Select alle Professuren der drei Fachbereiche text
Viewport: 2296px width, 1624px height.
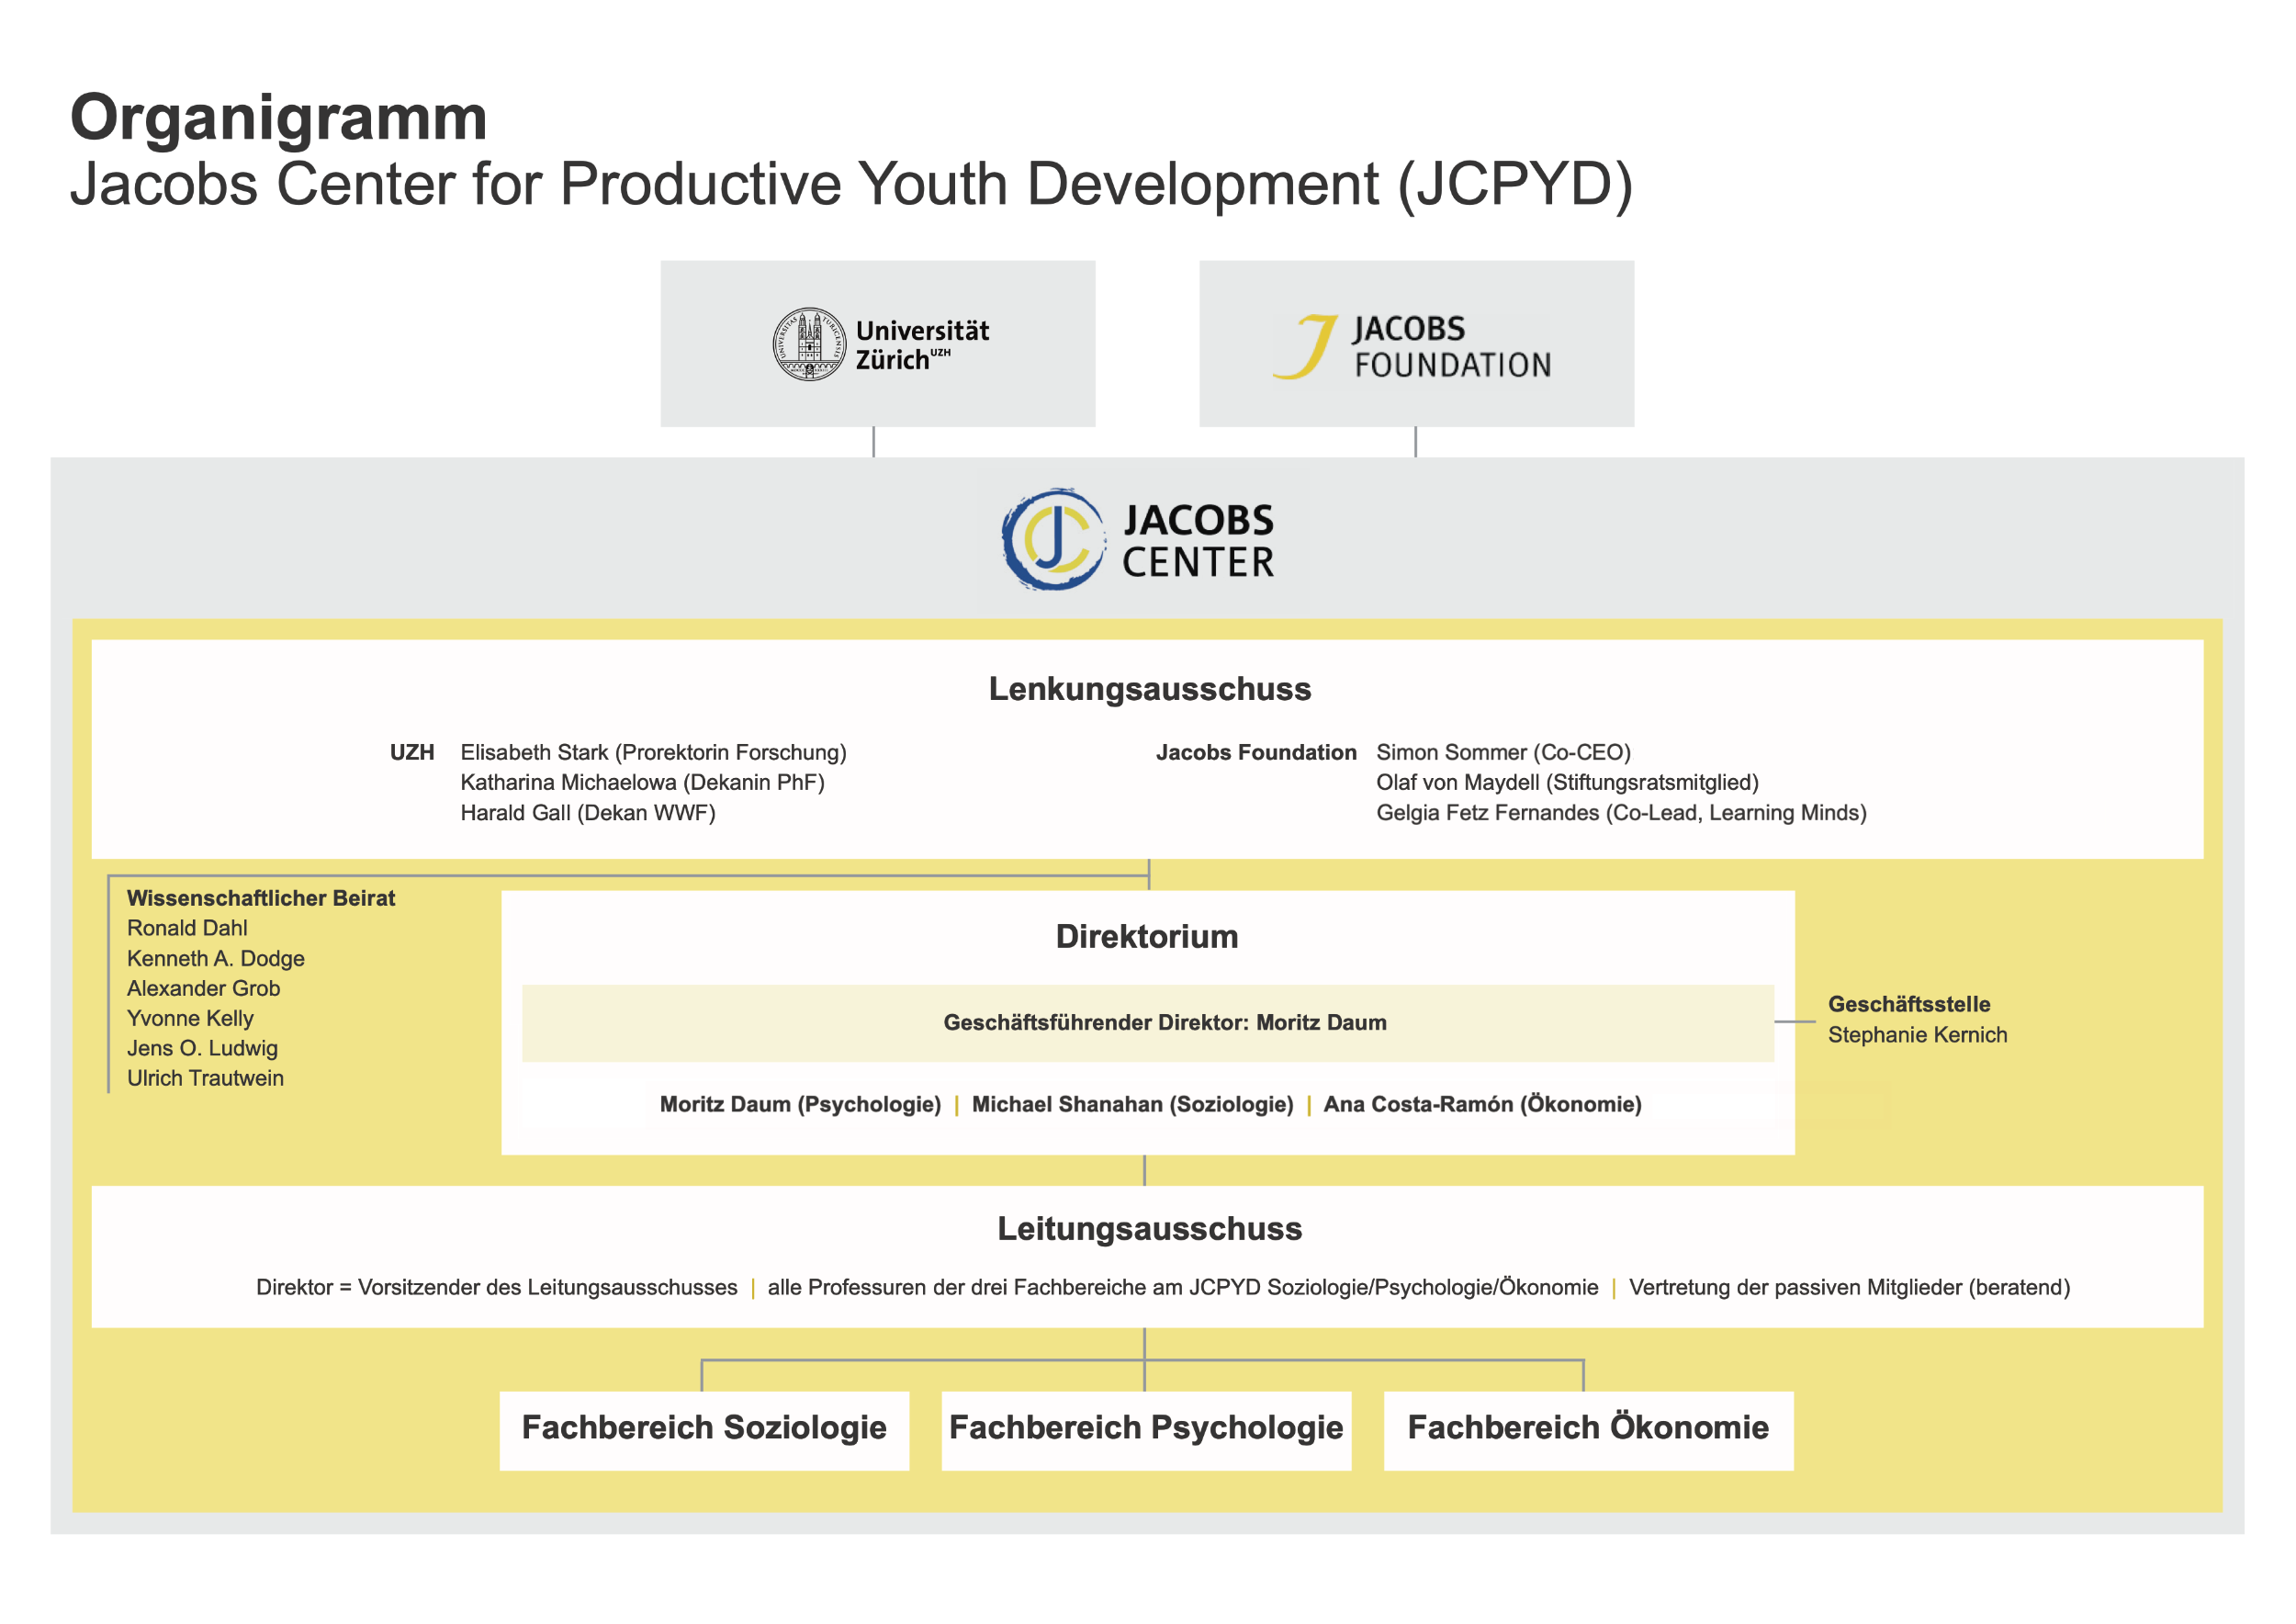click(1183, 1287)
